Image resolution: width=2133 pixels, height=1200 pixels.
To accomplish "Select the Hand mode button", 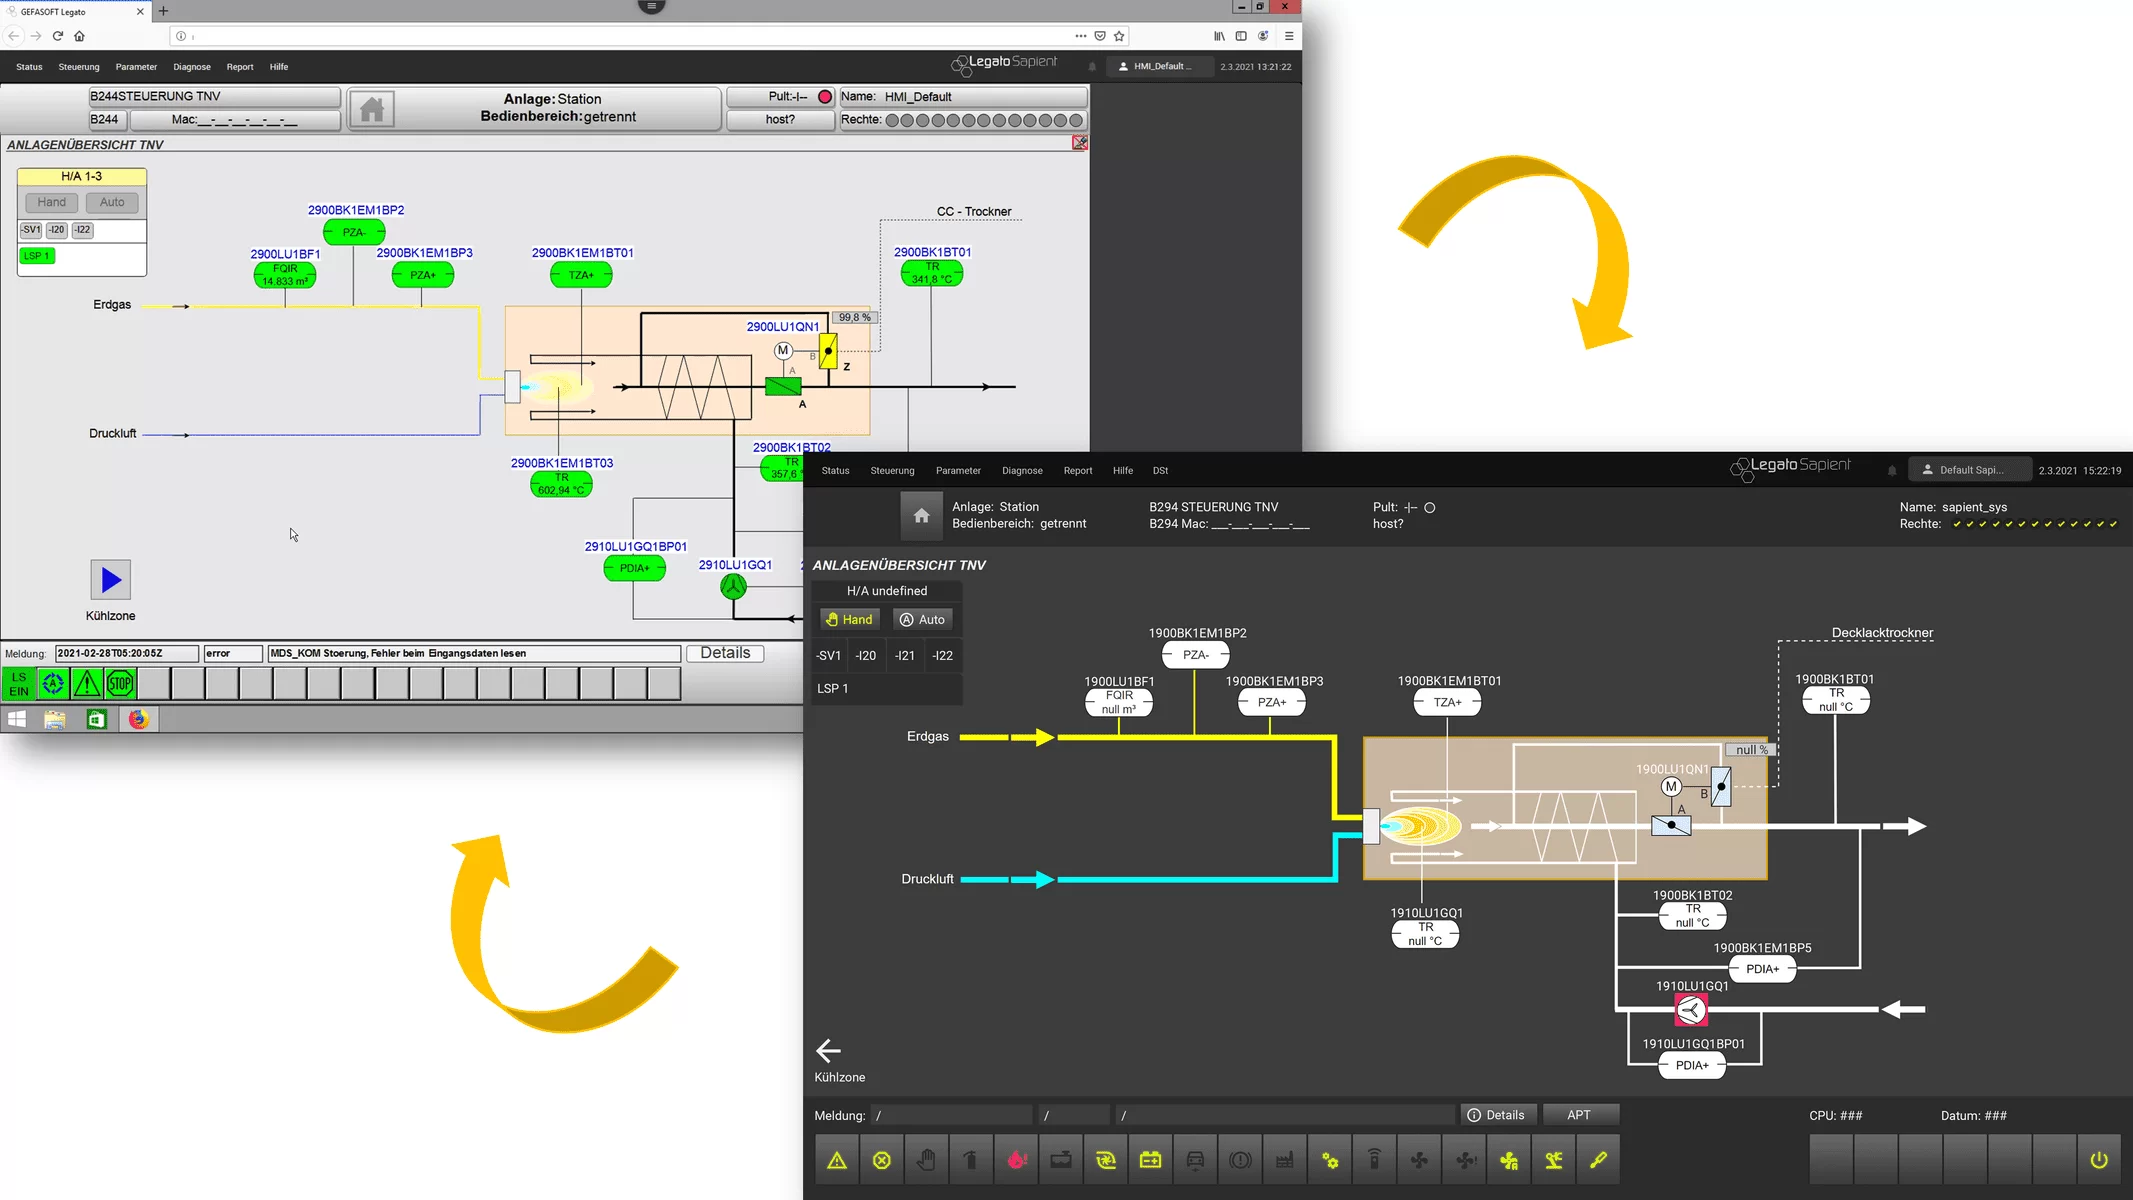I will [x=850, y=618].
